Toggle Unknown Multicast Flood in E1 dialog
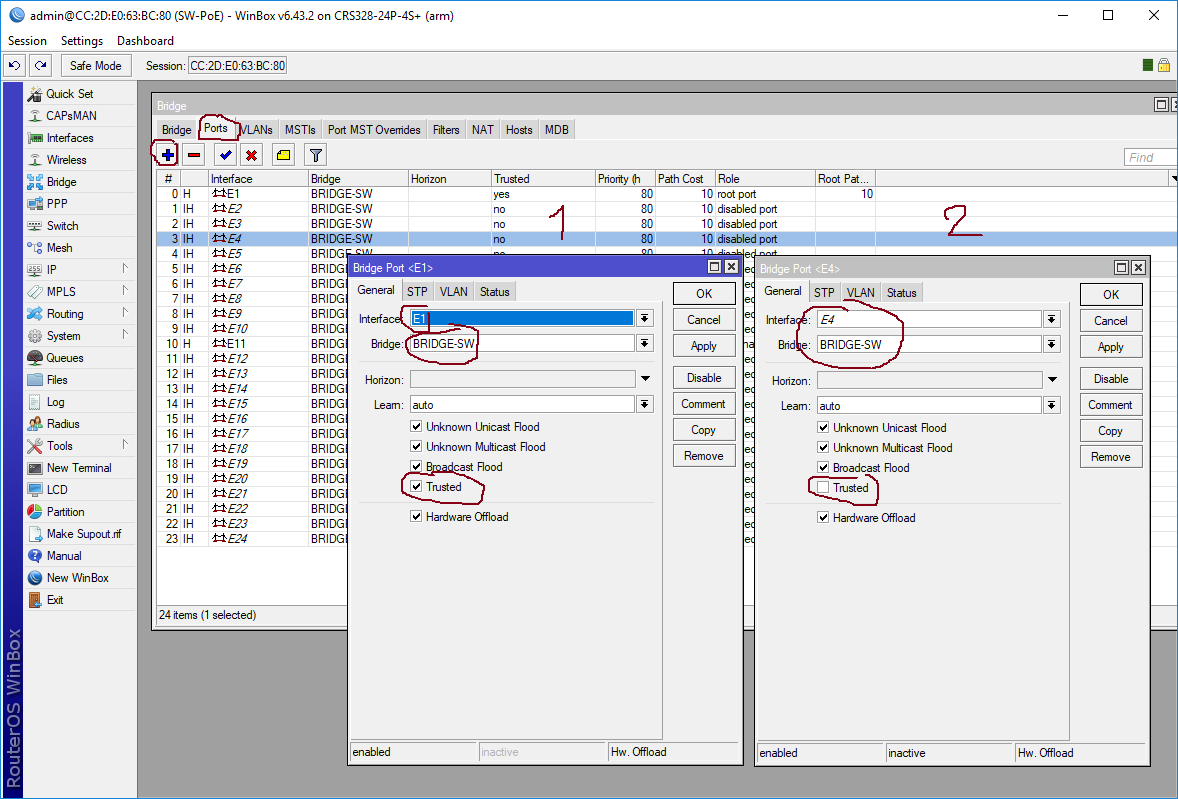The image size is (1178, 799). (416, 447)
